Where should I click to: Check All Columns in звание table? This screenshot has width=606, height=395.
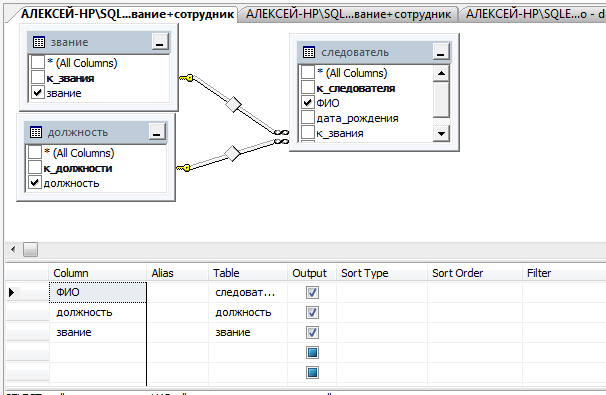tap(37, 62)
